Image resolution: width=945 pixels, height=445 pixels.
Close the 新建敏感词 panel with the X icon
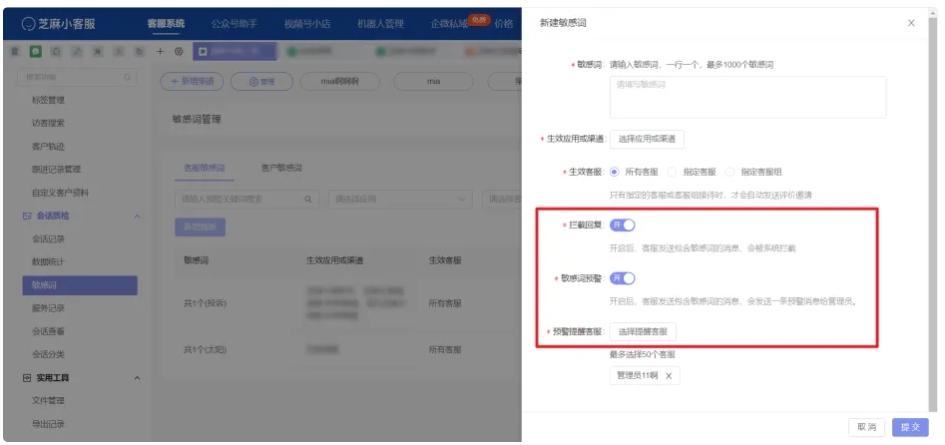point(911,22)
